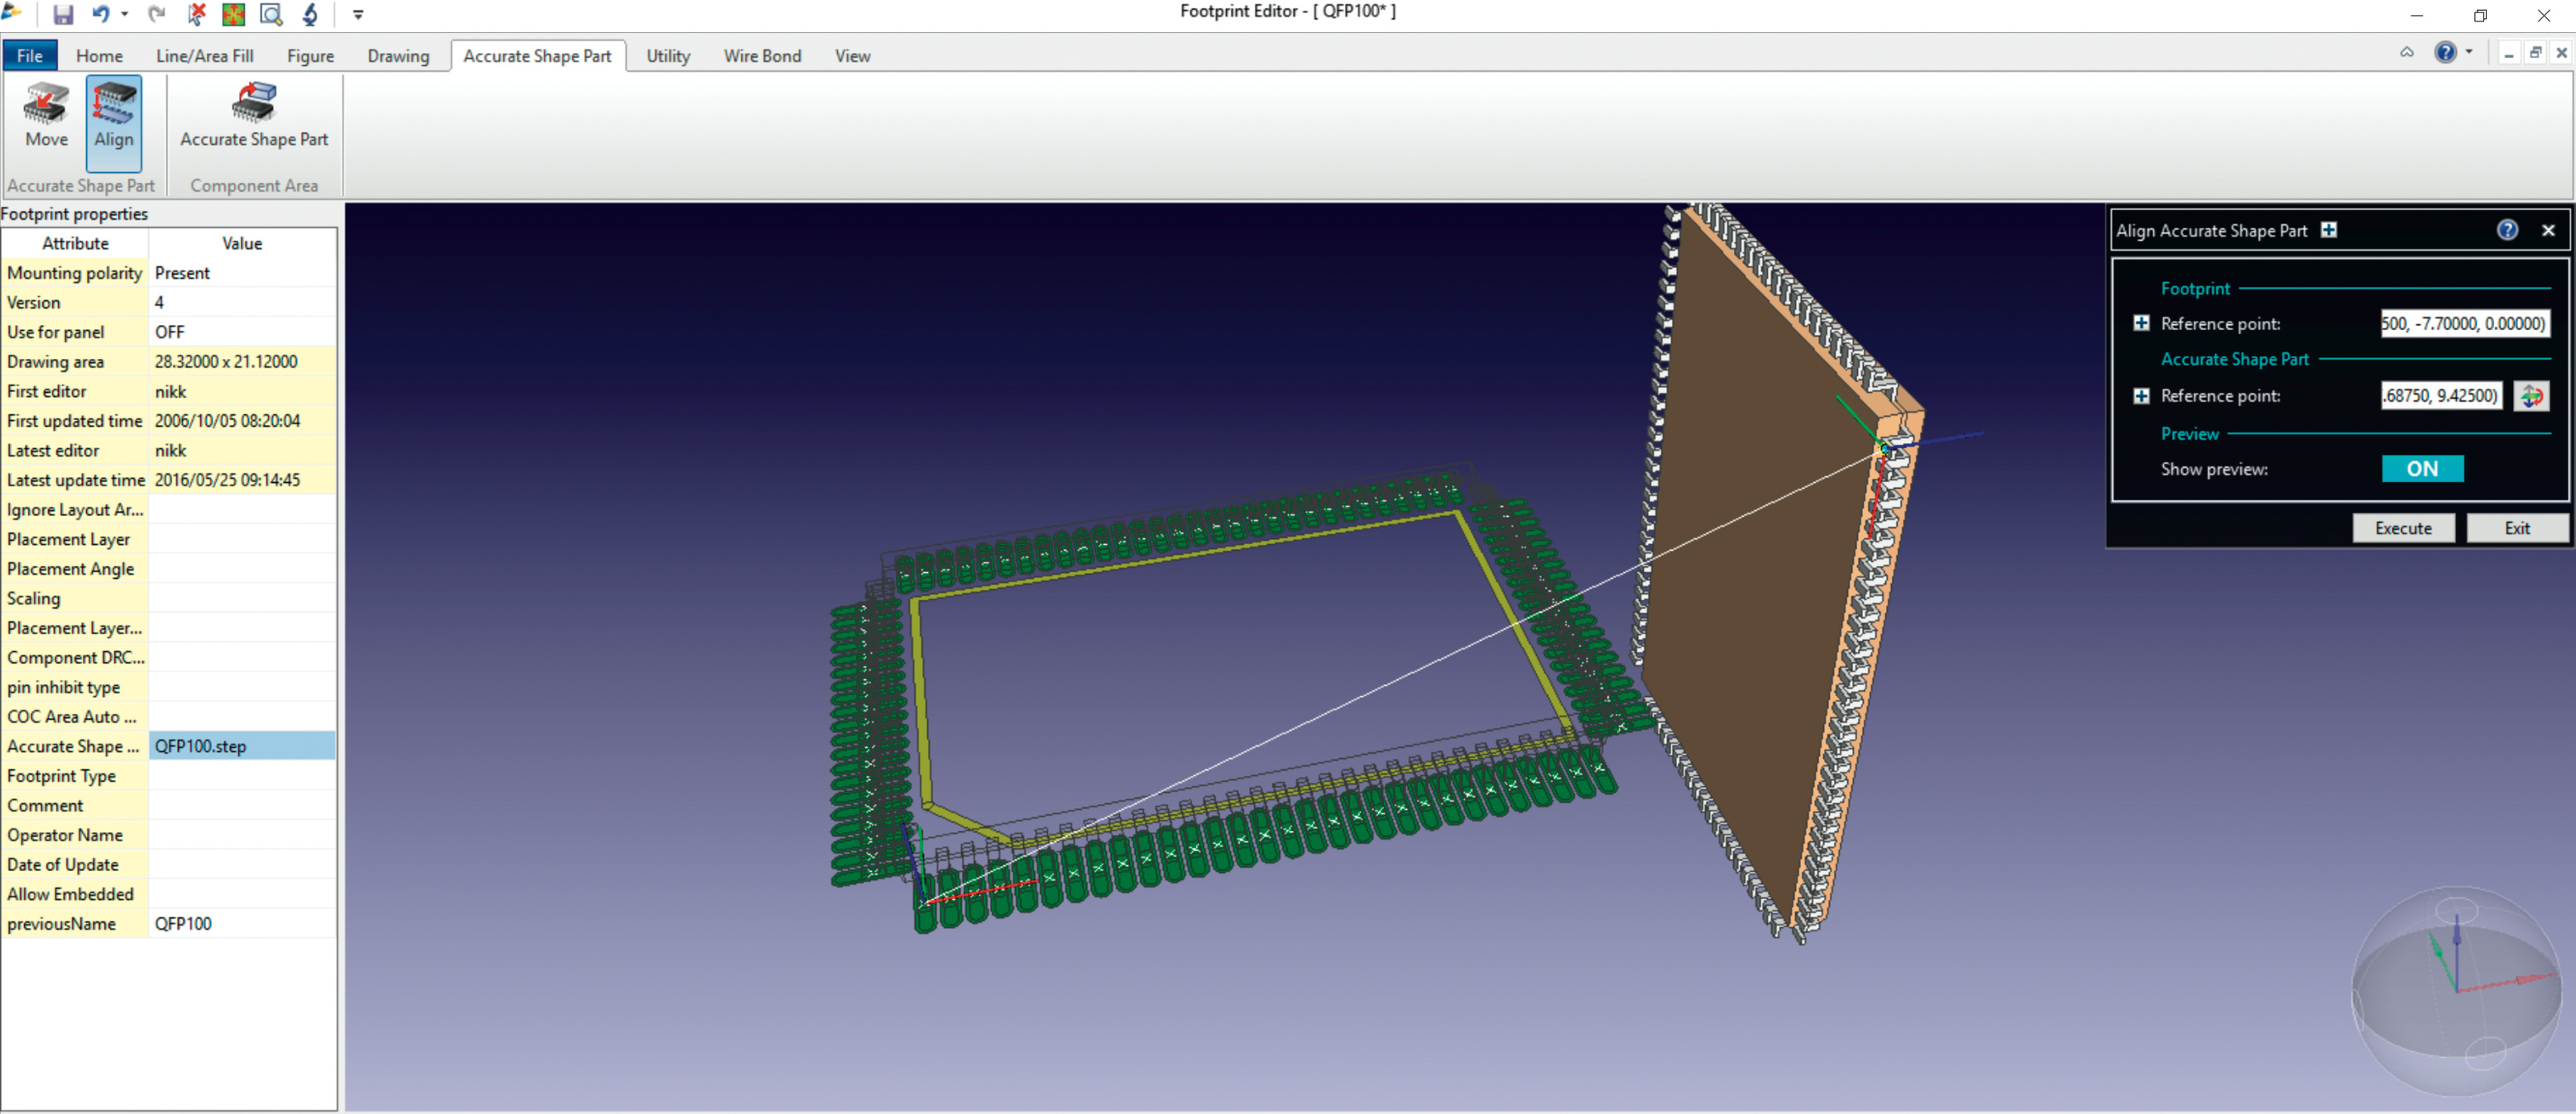Click the Footprint reference point coordinate field

2463,323
